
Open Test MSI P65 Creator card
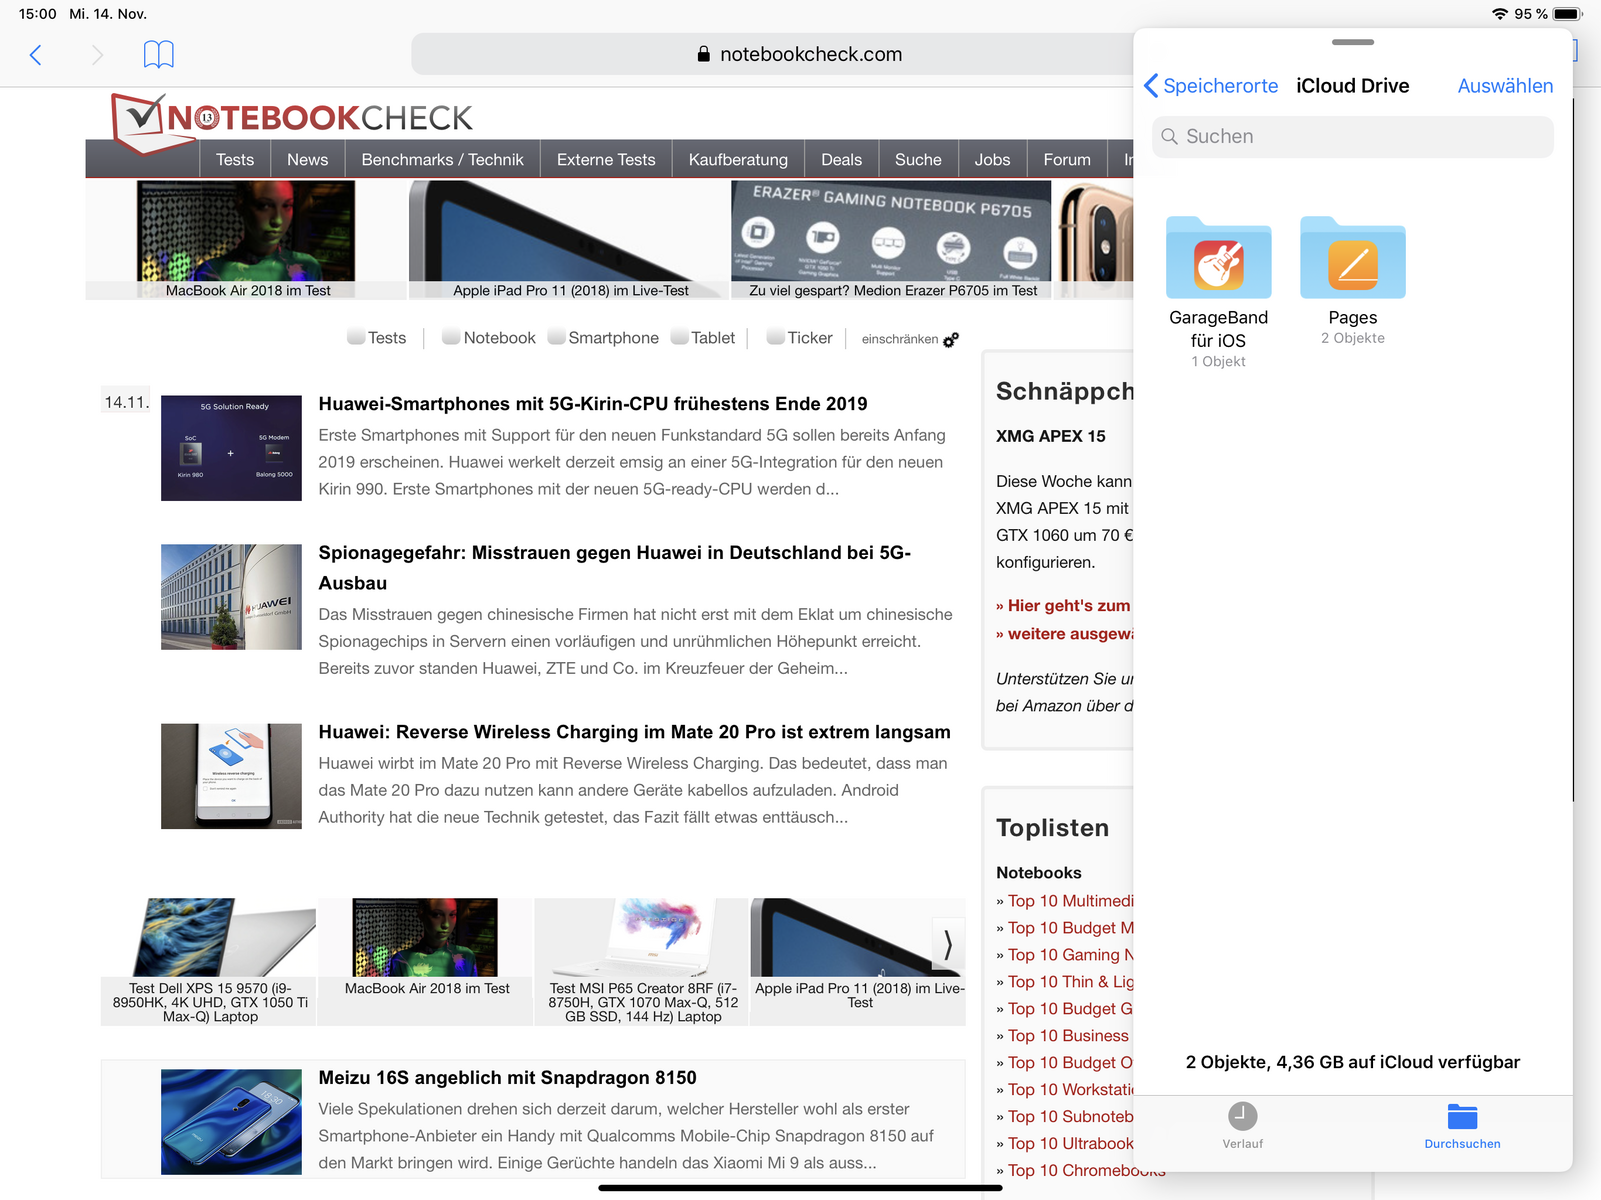point(642,962)
